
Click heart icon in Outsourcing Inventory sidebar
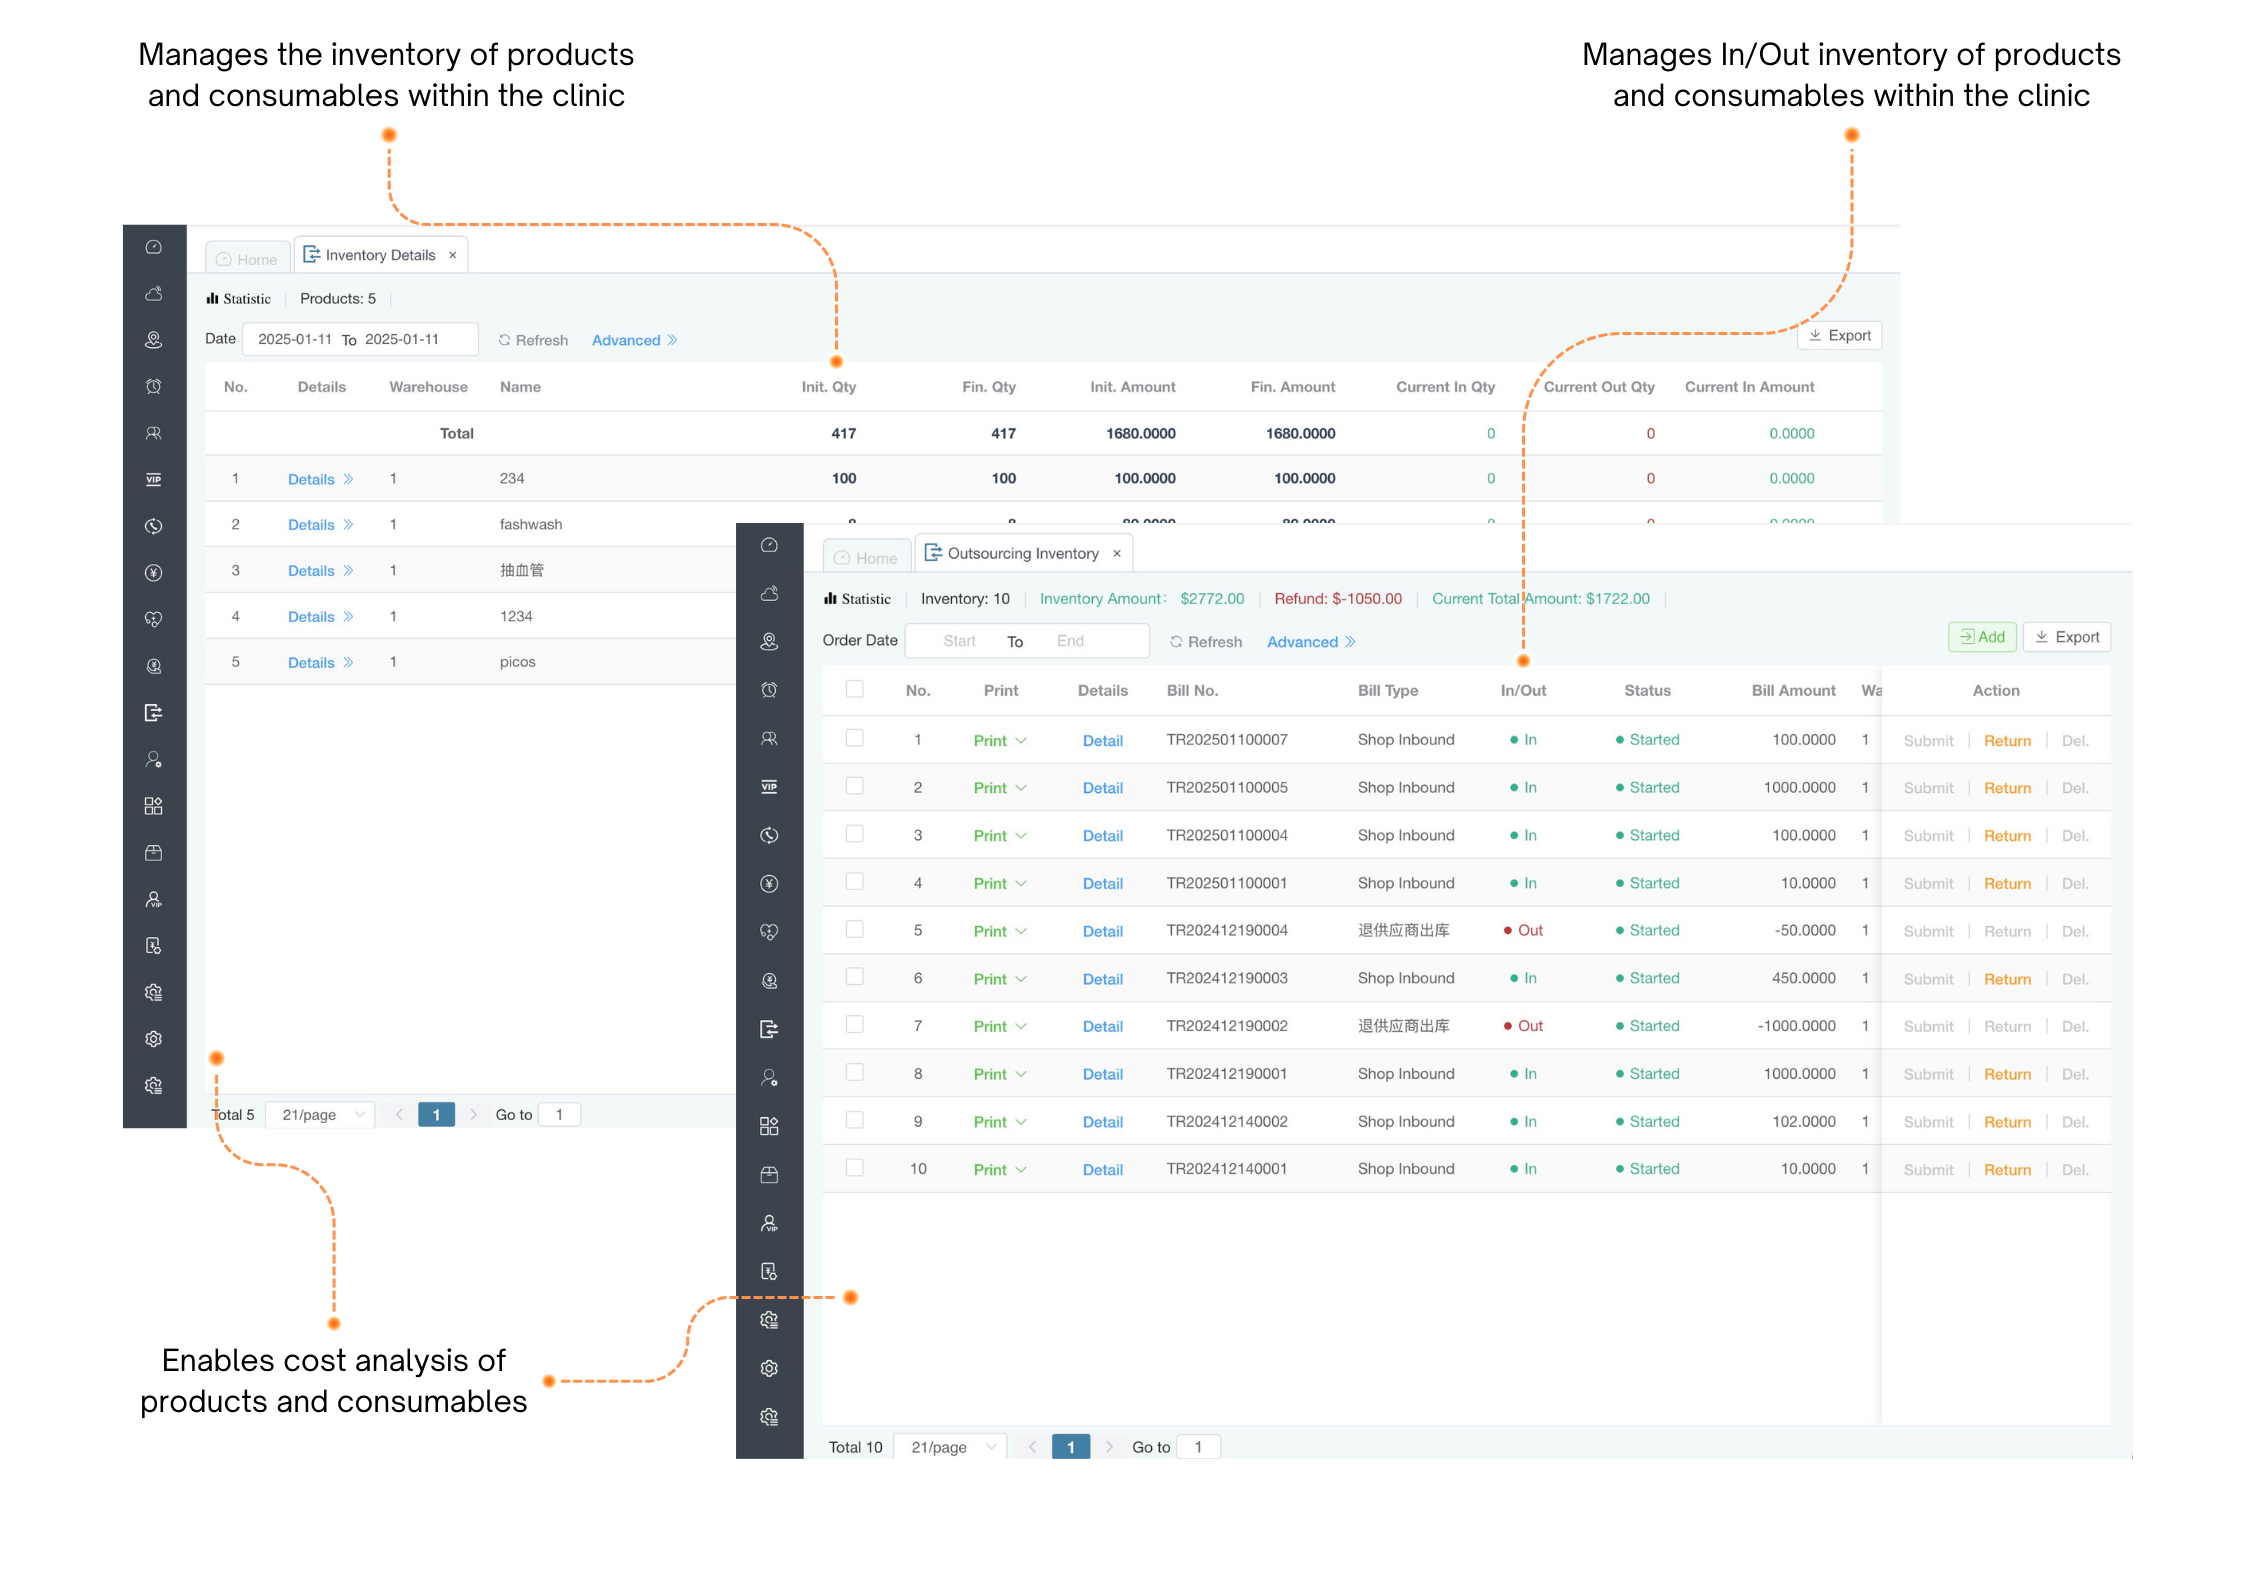(768, 932)
